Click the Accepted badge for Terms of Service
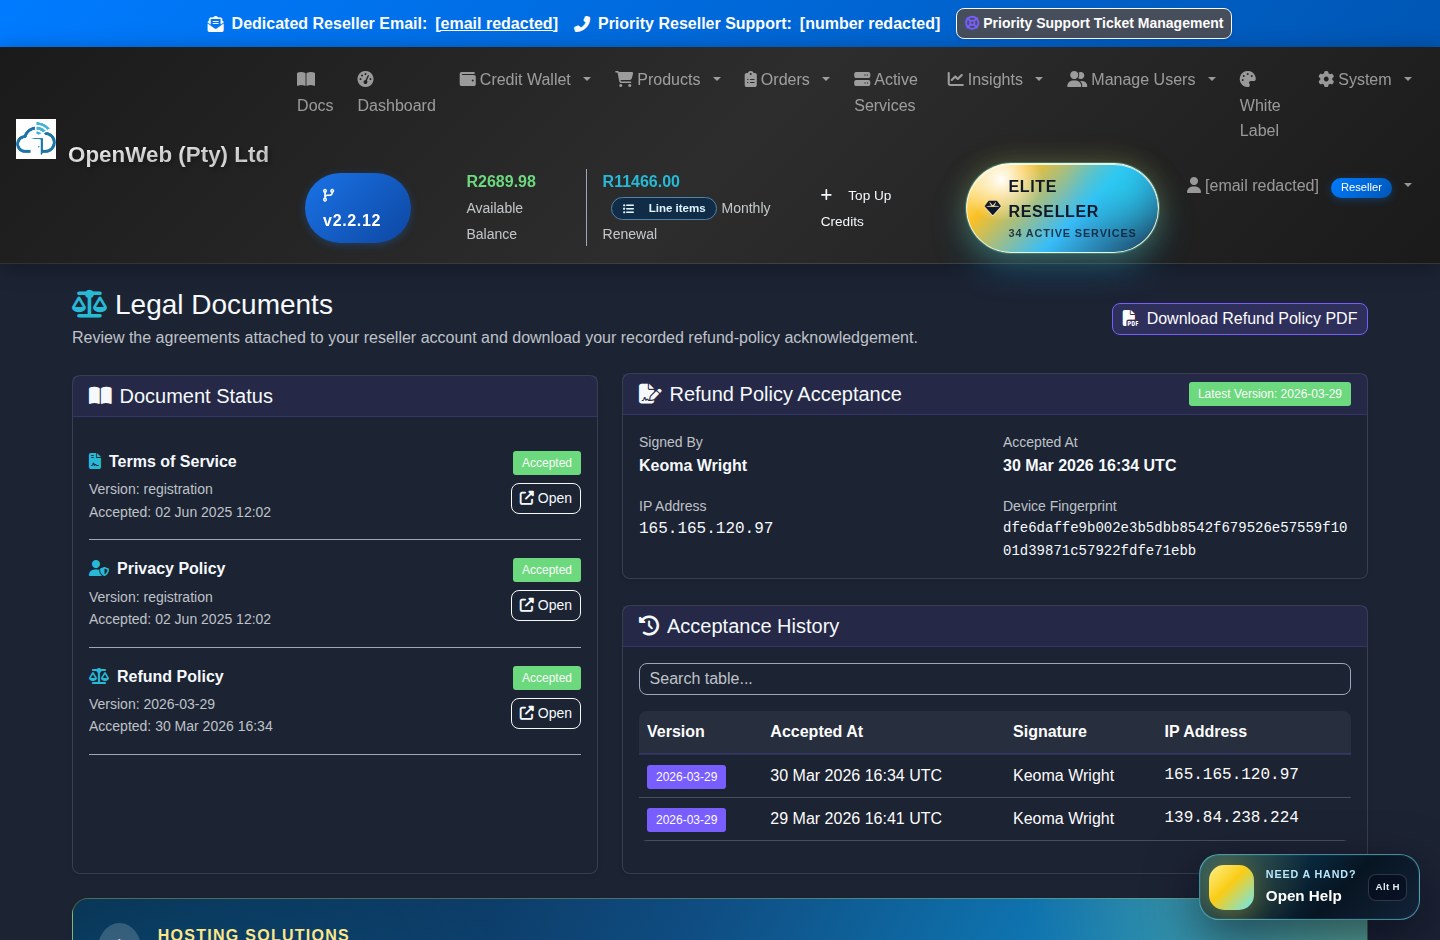This screenshot has height=940, width=1440. point(547,463)
